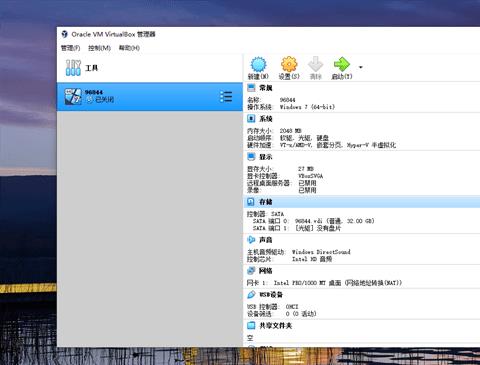Image resolution: width=480 pixels, height=365 pixels.
Task: Open the 声音 section header
Action: [266, 240]
